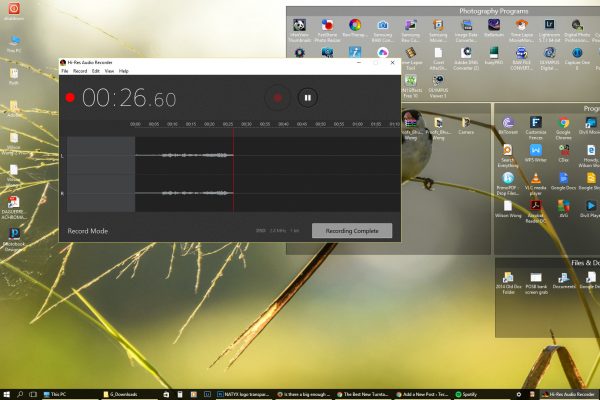
Task: Click the red playhead line in the waveform
Action: tap(234, 170)
